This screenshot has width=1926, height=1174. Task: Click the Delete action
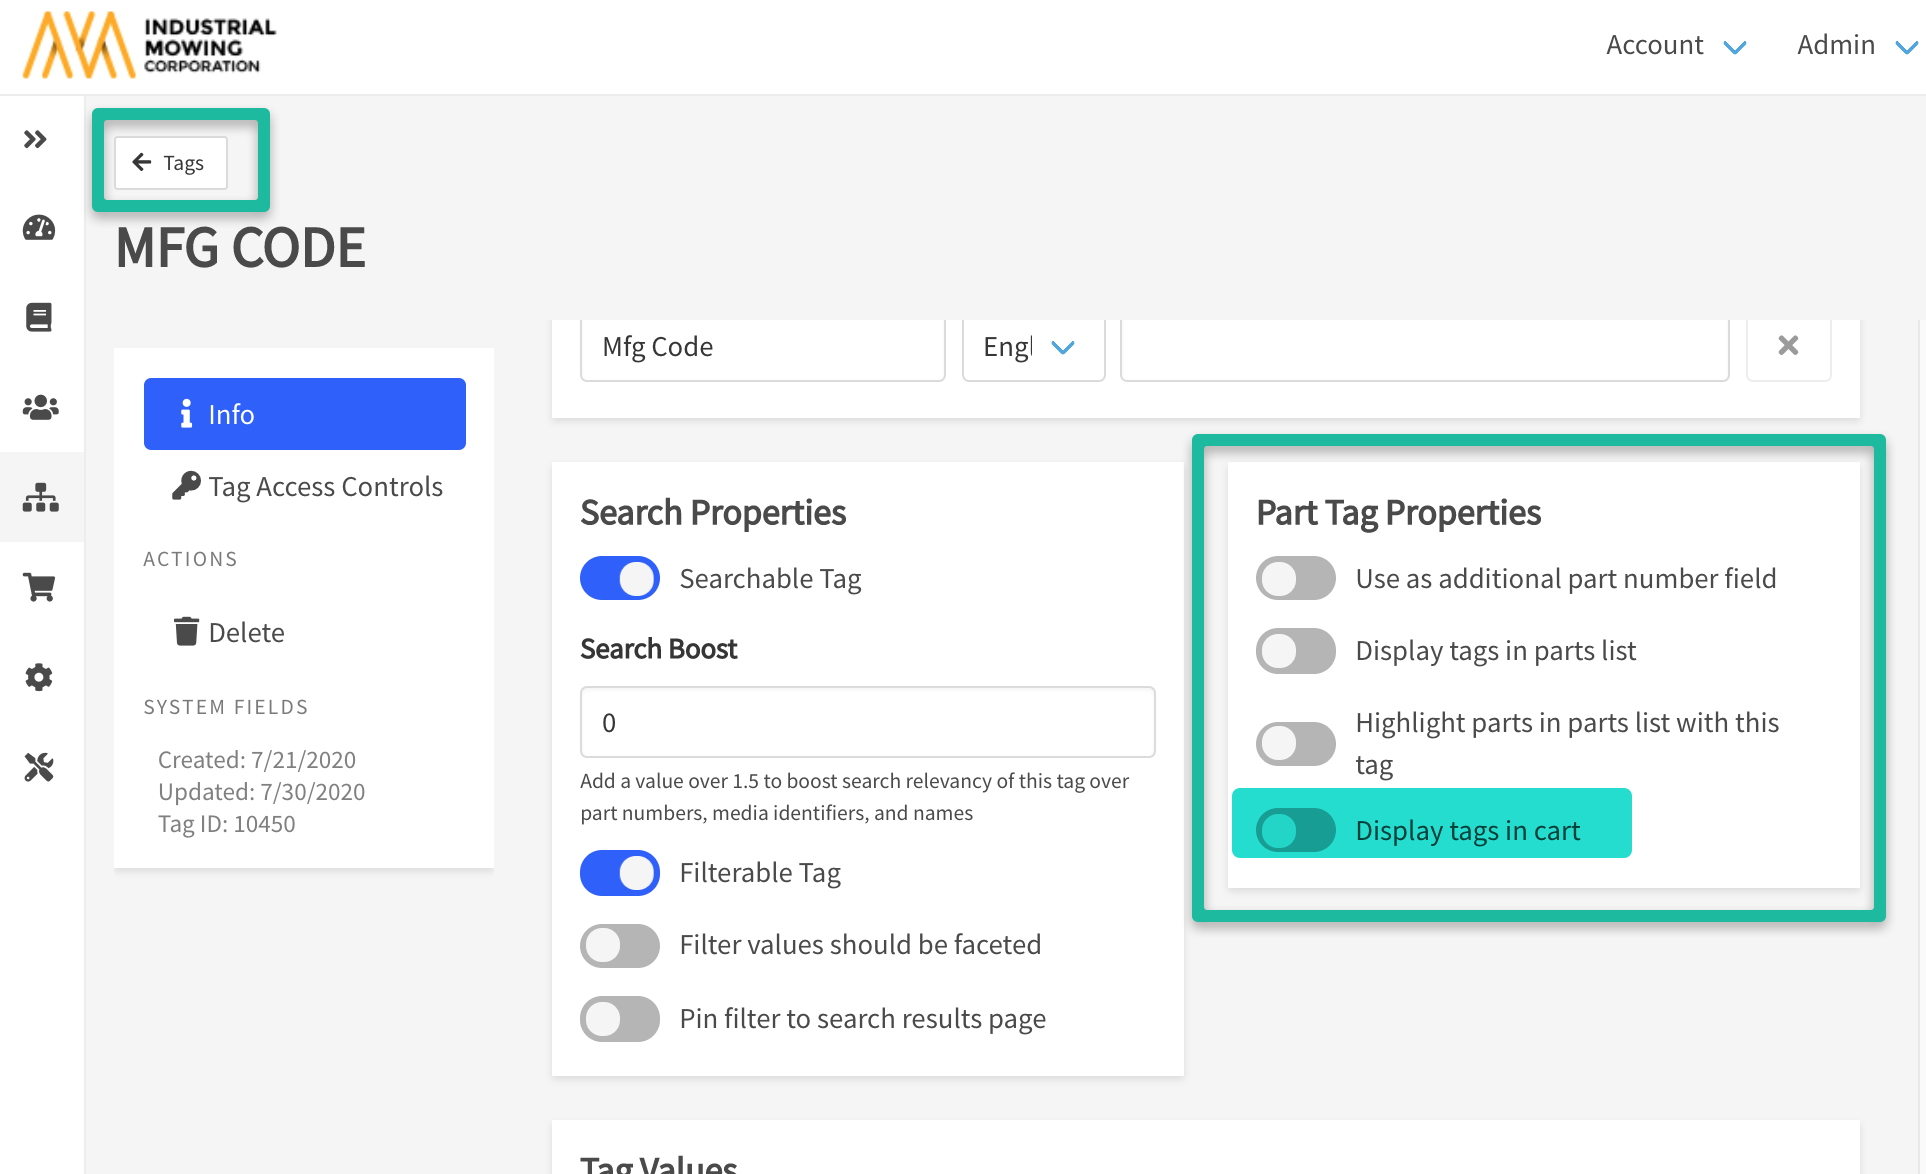[229, 632]
